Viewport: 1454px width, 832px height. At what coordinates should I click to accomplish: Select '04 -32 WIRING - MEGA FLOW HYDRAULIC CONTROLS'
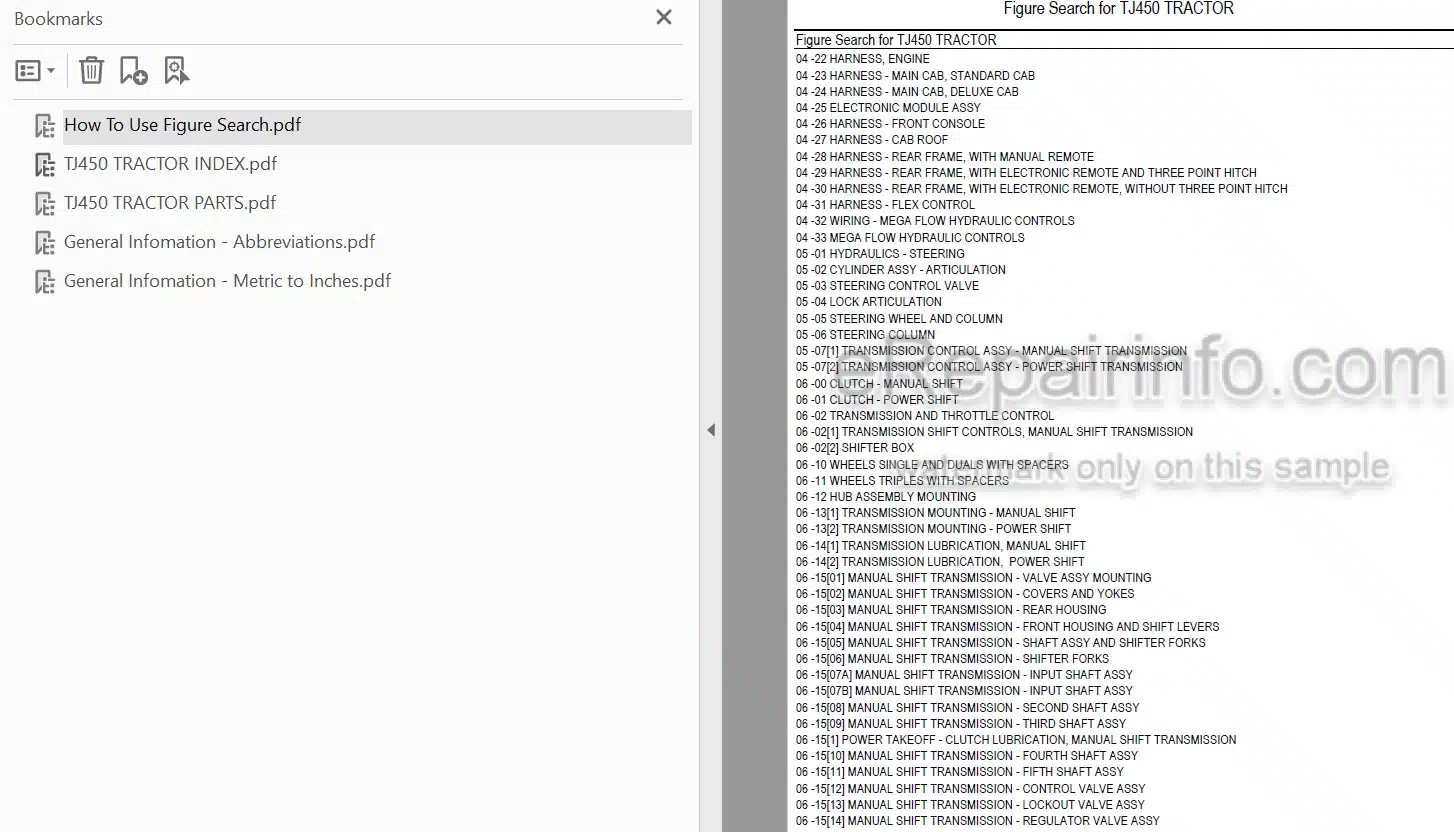[x=935, y=220]
